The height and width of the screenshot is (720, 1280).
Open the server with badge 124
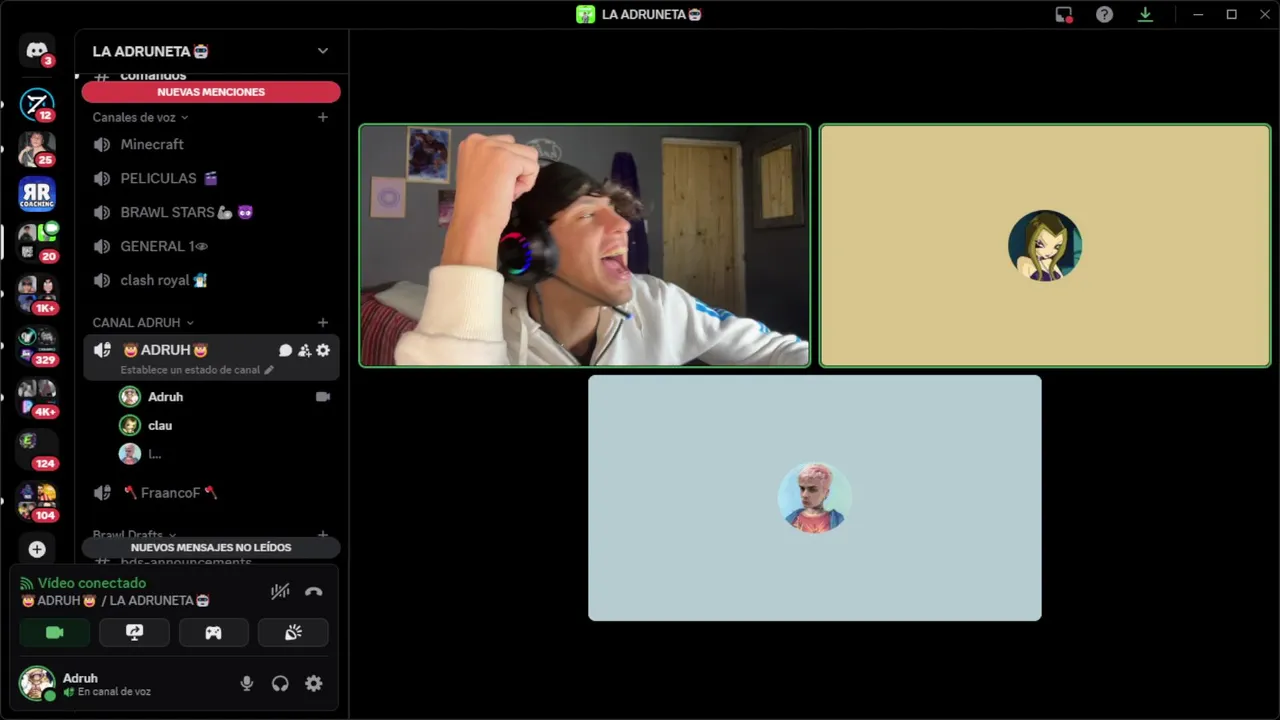click(37, 449)
